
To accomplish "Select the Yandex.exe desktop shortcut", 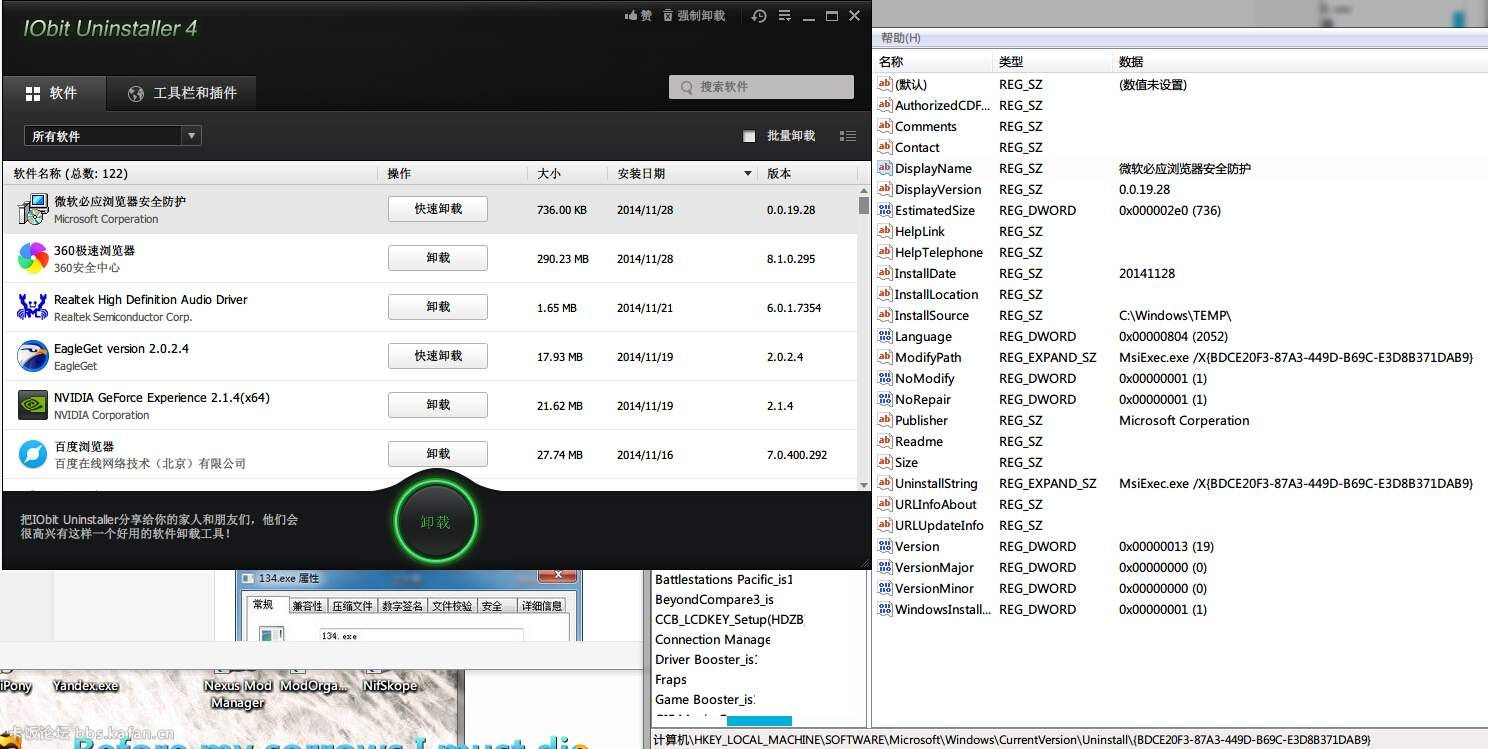I will [85, 686].
